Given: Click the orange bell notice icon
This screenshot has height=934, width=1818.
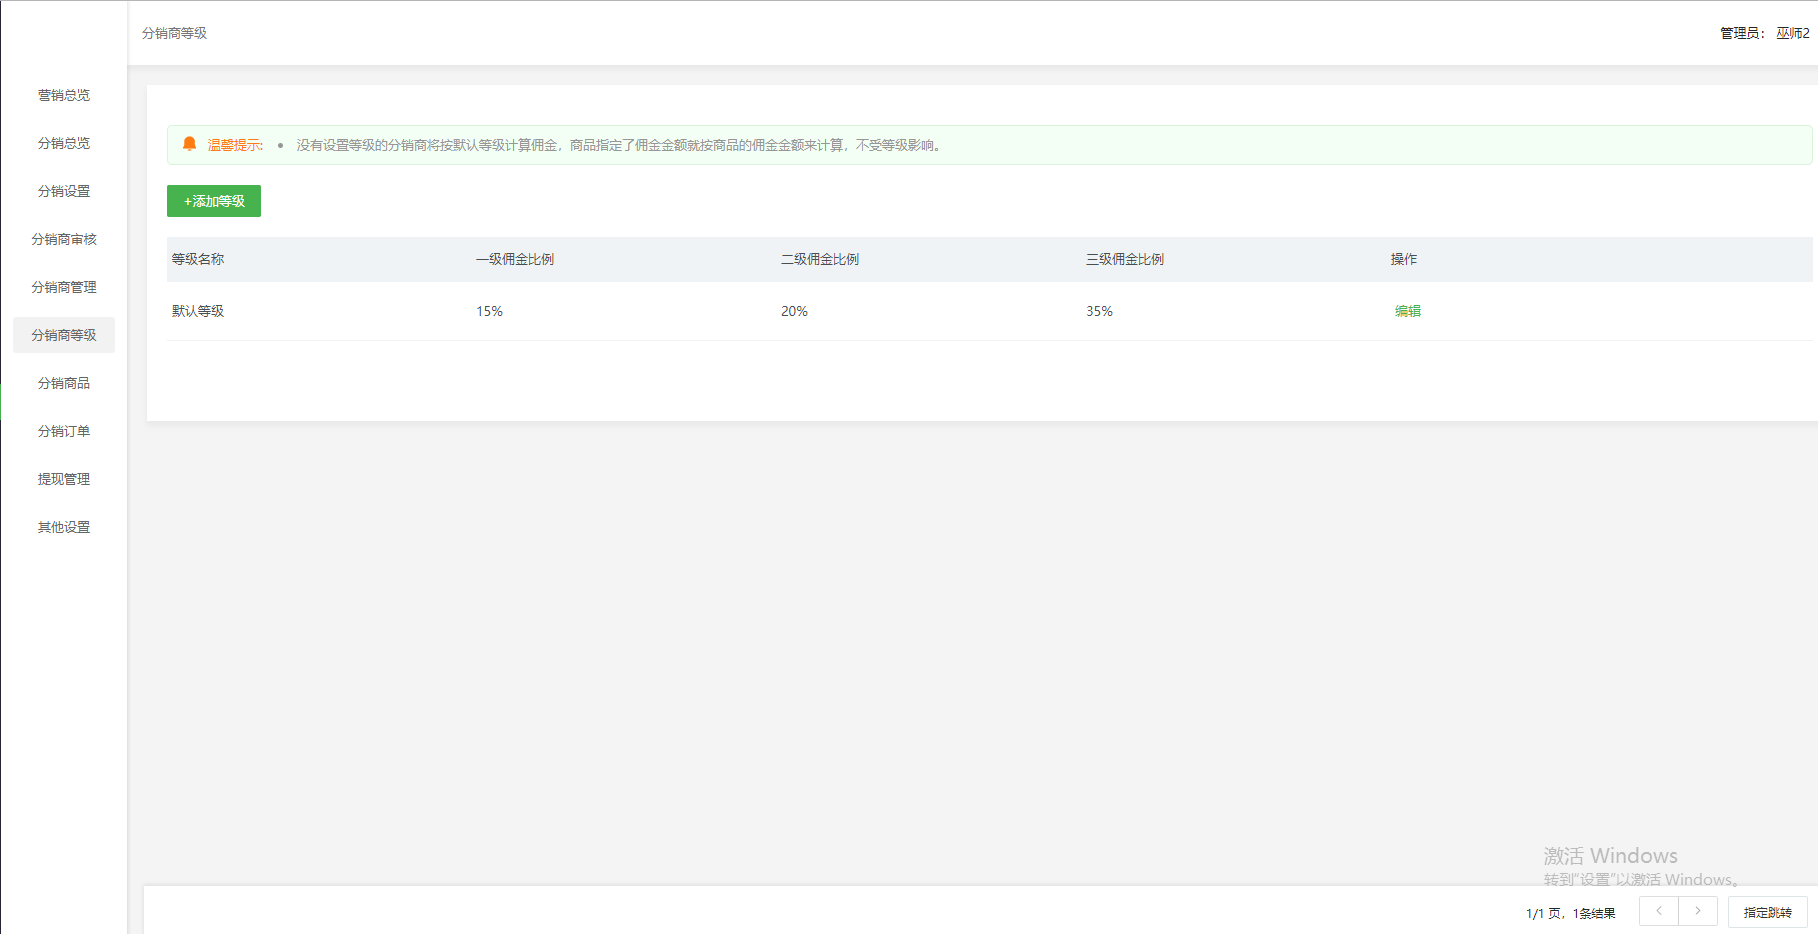Looking at the screenshot, I should pyautogui.click(x=189, y=144).
